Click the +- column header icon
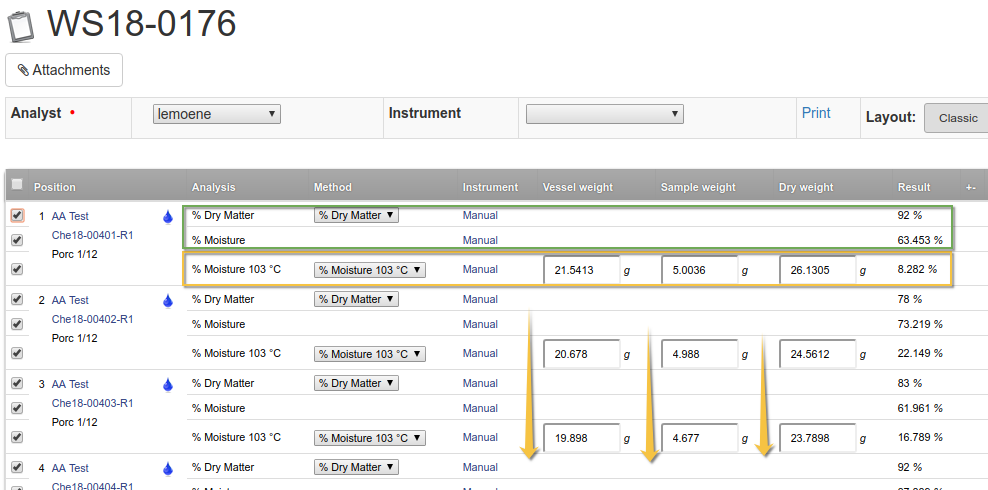 pos(970,187)
